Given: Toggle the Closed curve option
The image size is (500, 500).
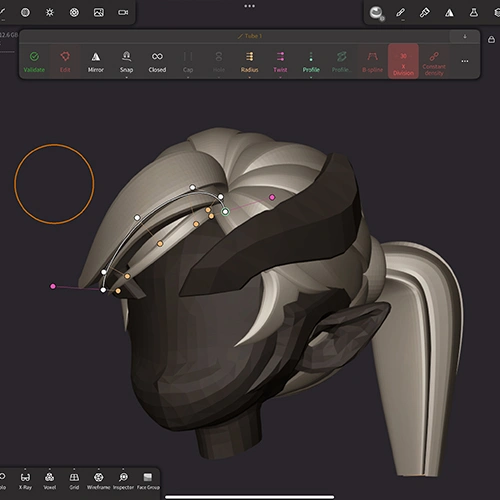Looking at the screenshot, I should 157,61.
